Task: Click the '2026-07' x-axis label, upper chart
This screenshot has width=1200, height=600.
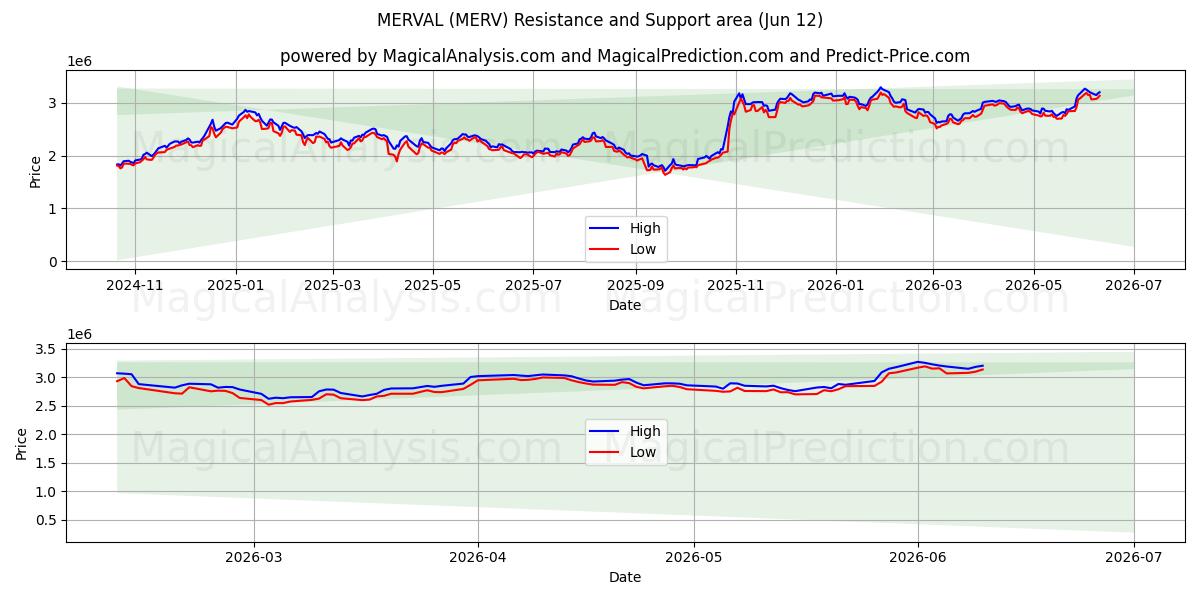Action: point(1134,285)
